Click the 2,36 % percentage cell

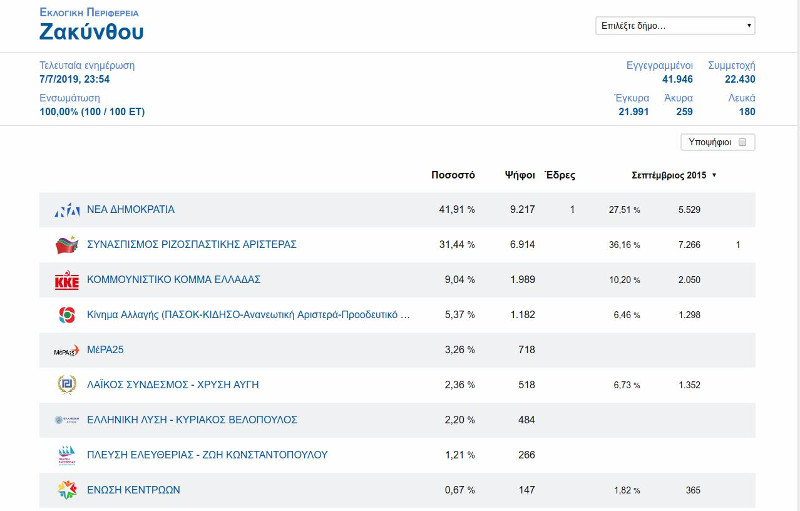(x=460, y=385)
